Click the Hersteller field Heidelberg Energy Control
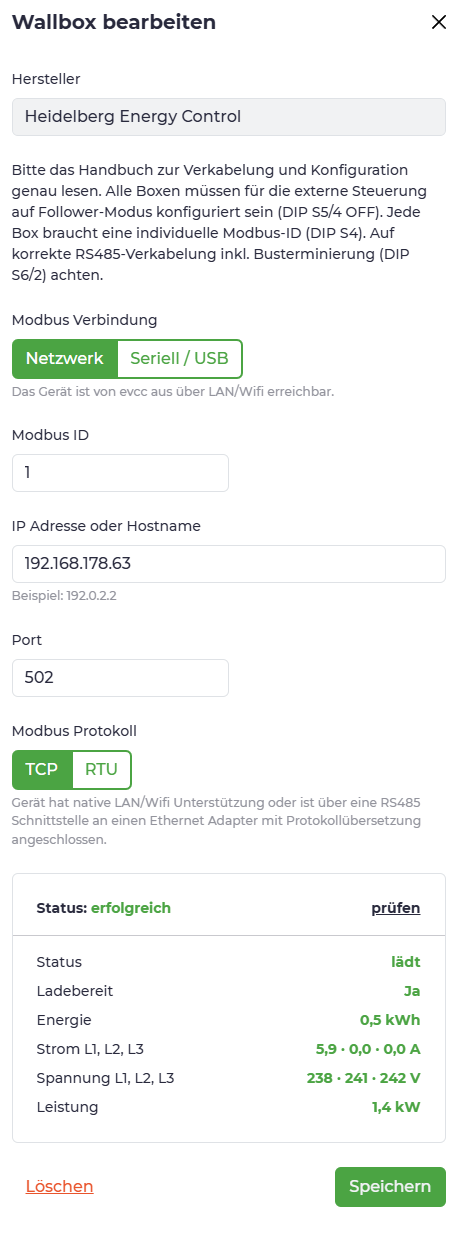 228,116
